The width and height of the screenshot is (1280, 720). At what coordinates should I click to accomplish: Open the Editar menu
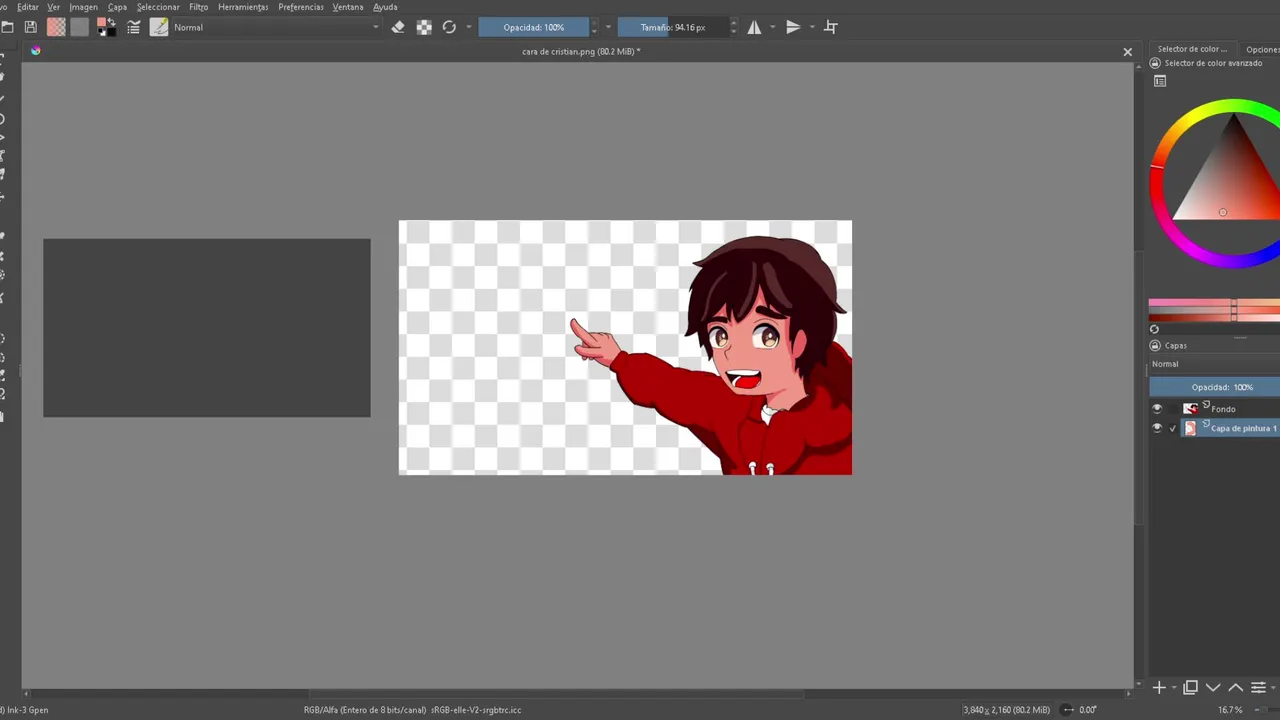click(x=27, y=7)
